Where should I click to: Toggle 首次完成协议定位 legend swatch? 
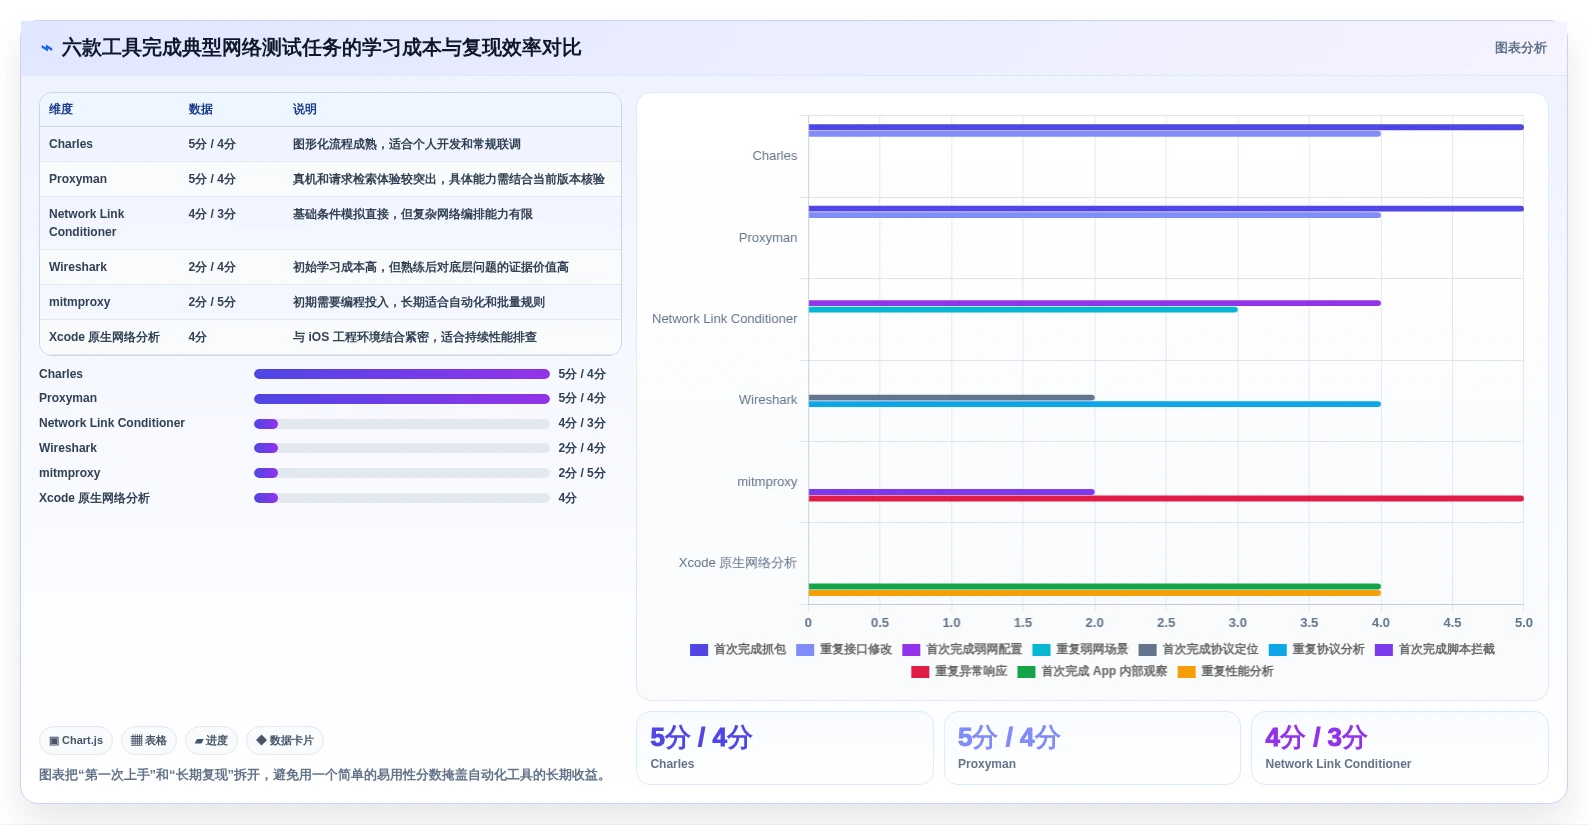(x=1147, y=650)
